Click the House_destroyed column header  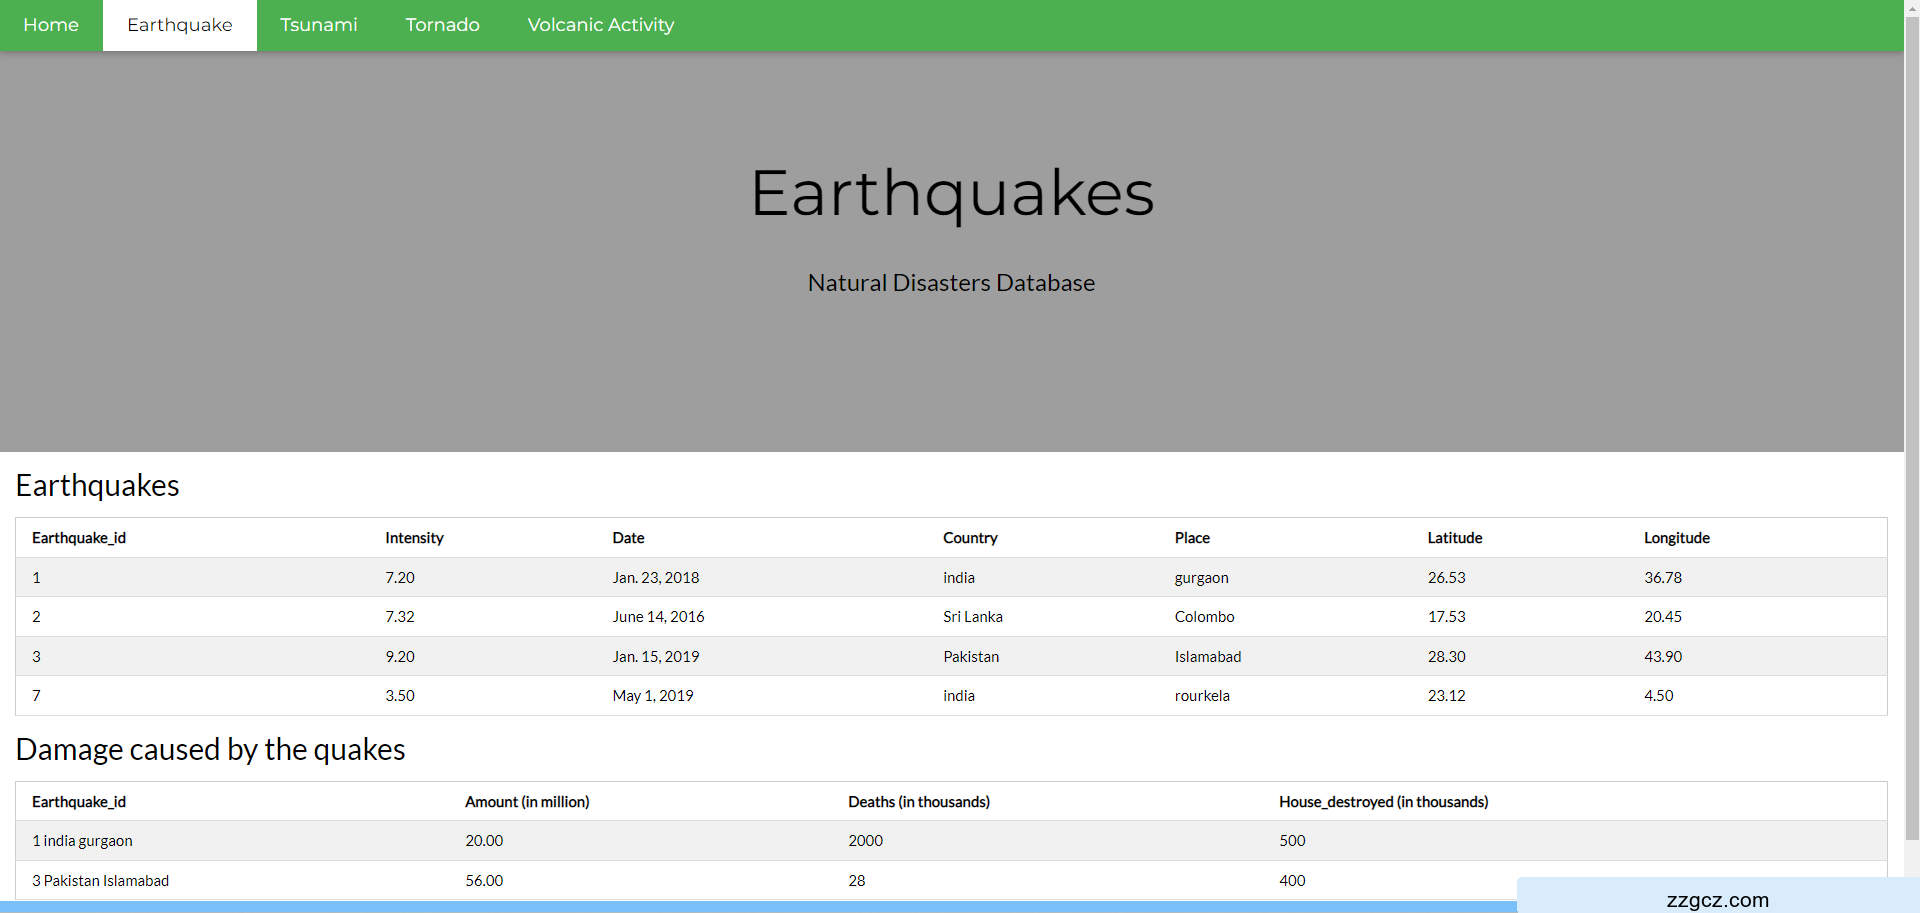click(1383, 802)
